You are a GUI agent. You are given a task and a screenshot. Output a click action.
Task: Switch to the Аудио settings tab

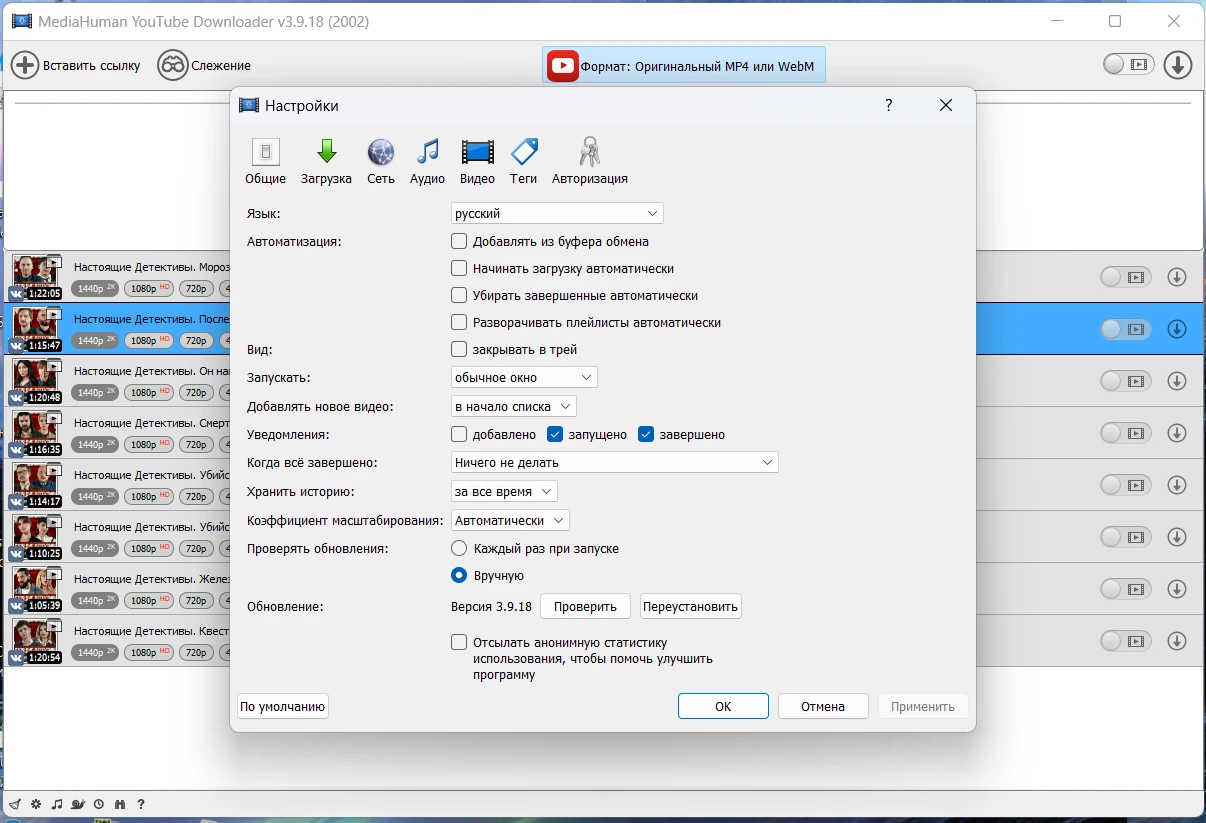point(427,162)
